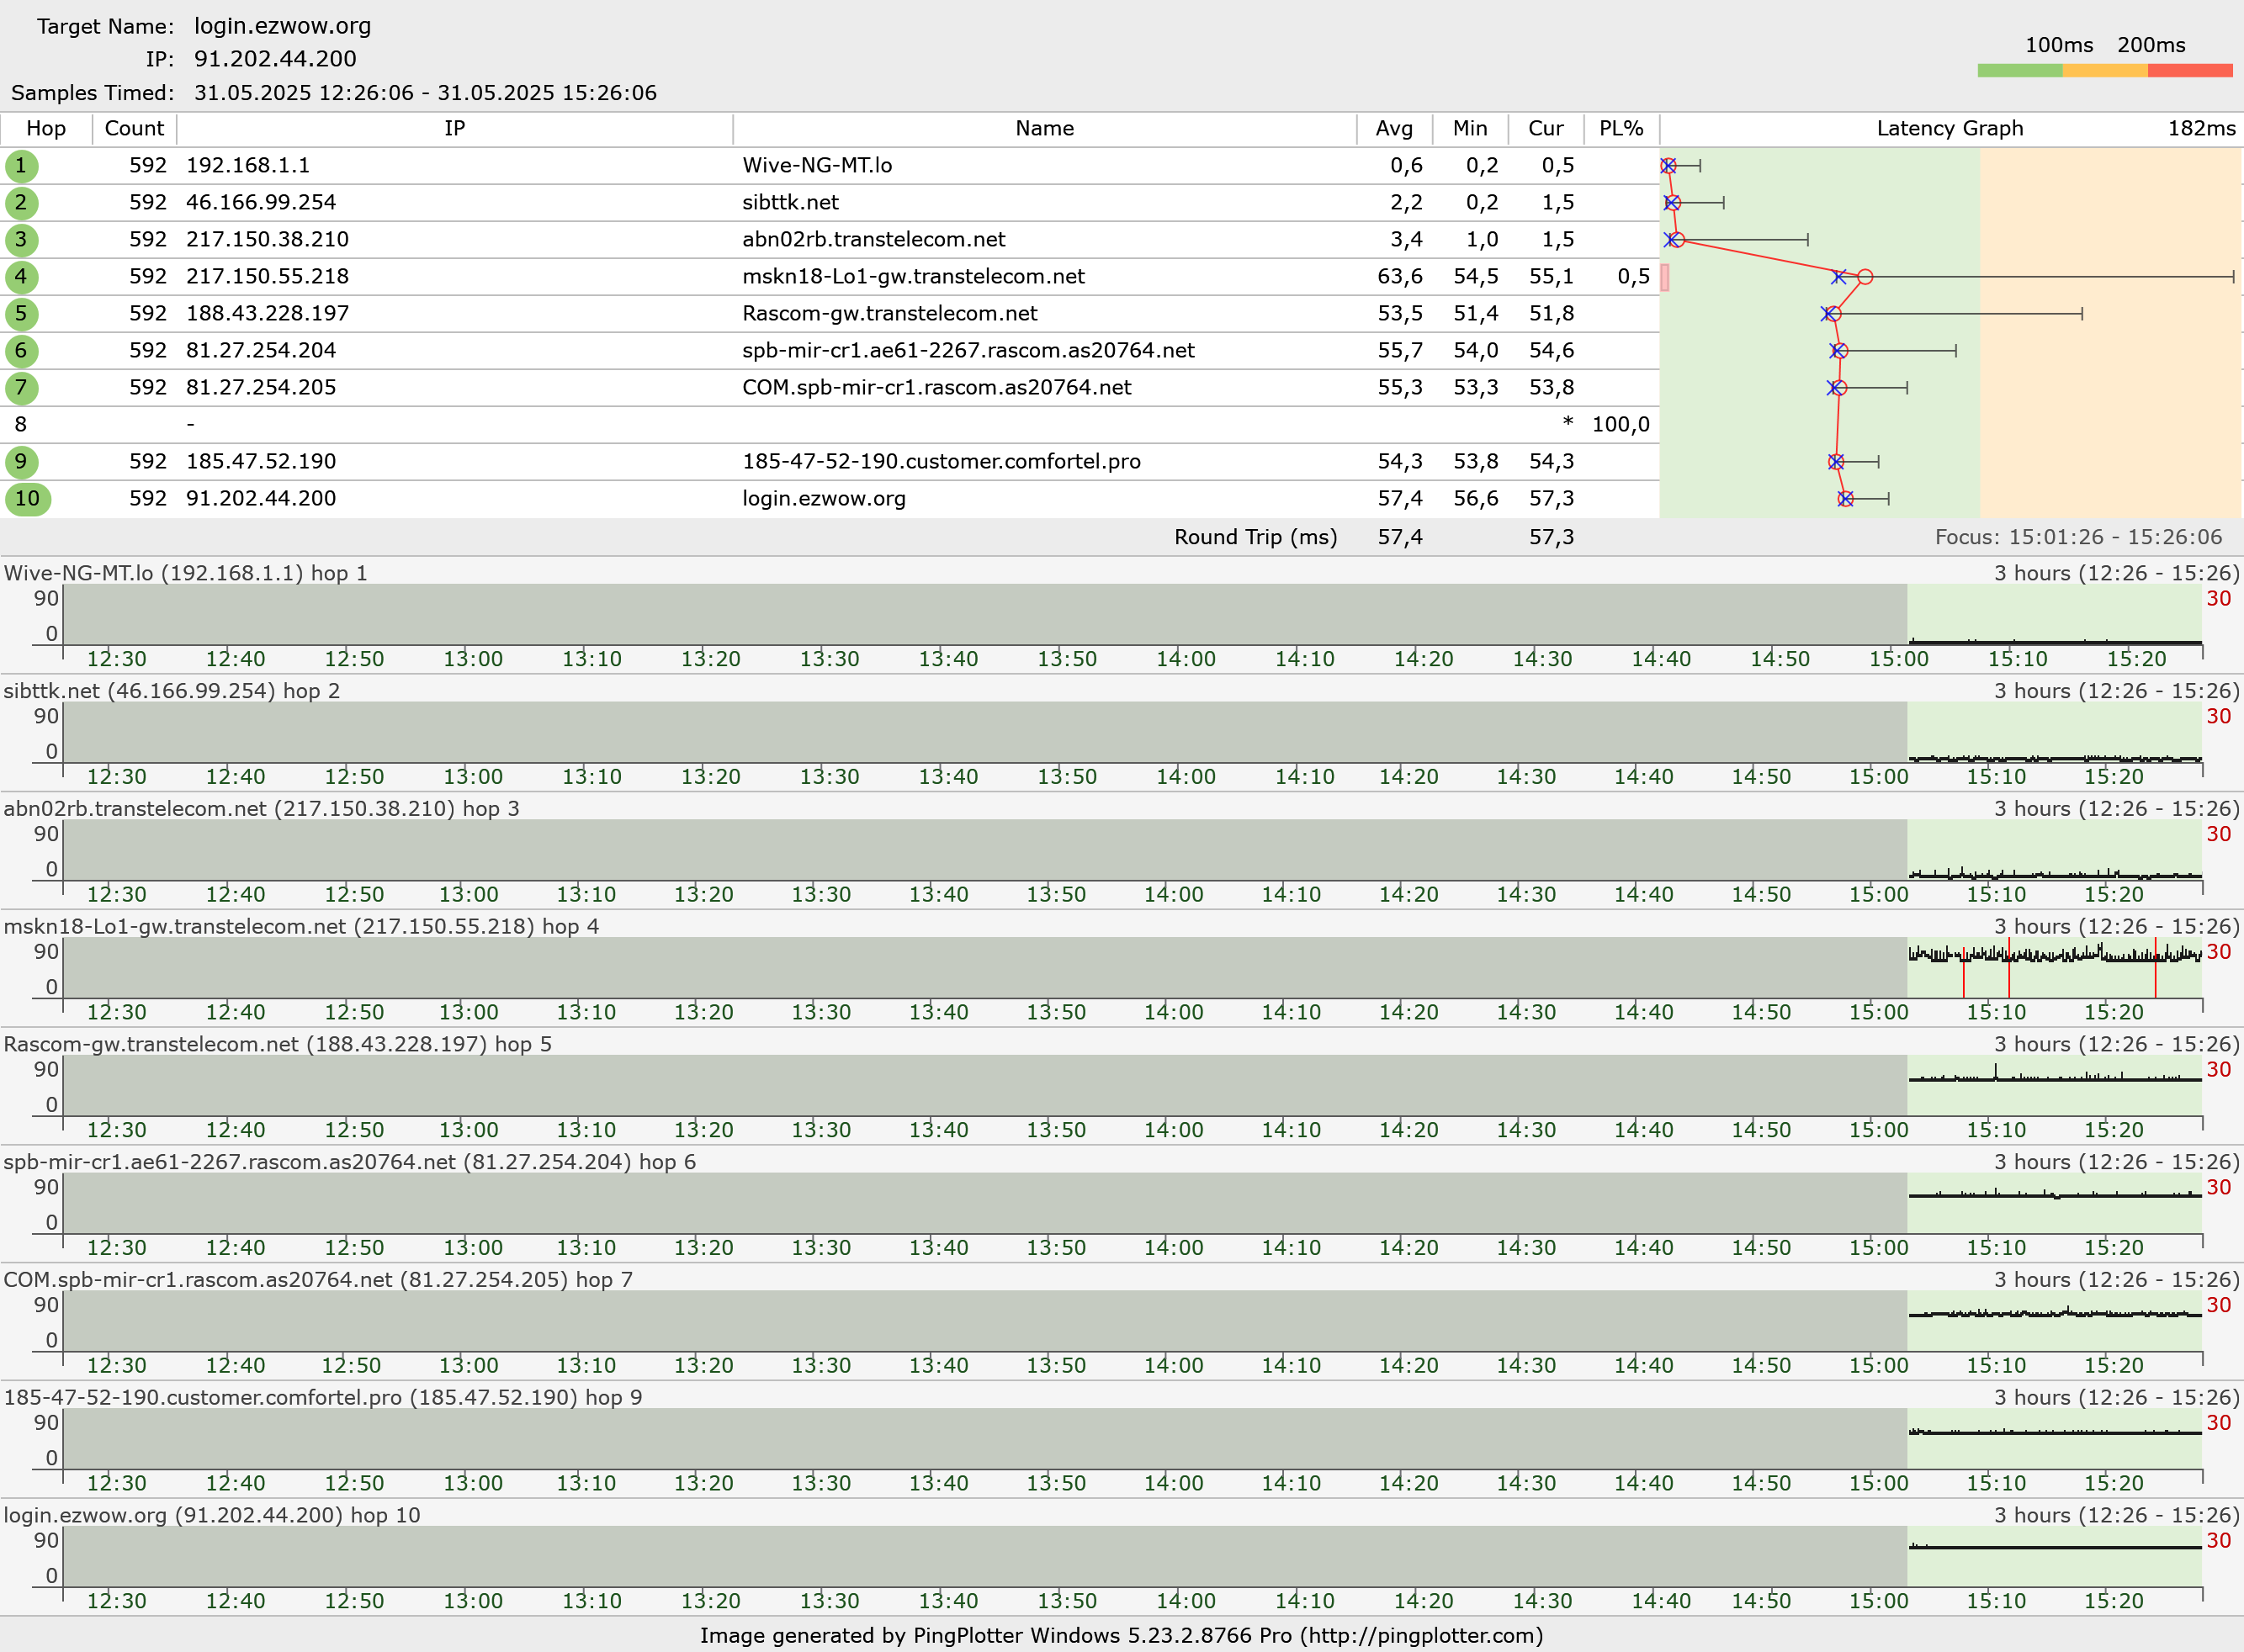Screen dimensions: 2244x1652
Task: Click the name Wive-NG-MT.lo in the table
Action: tap(817, 166)
